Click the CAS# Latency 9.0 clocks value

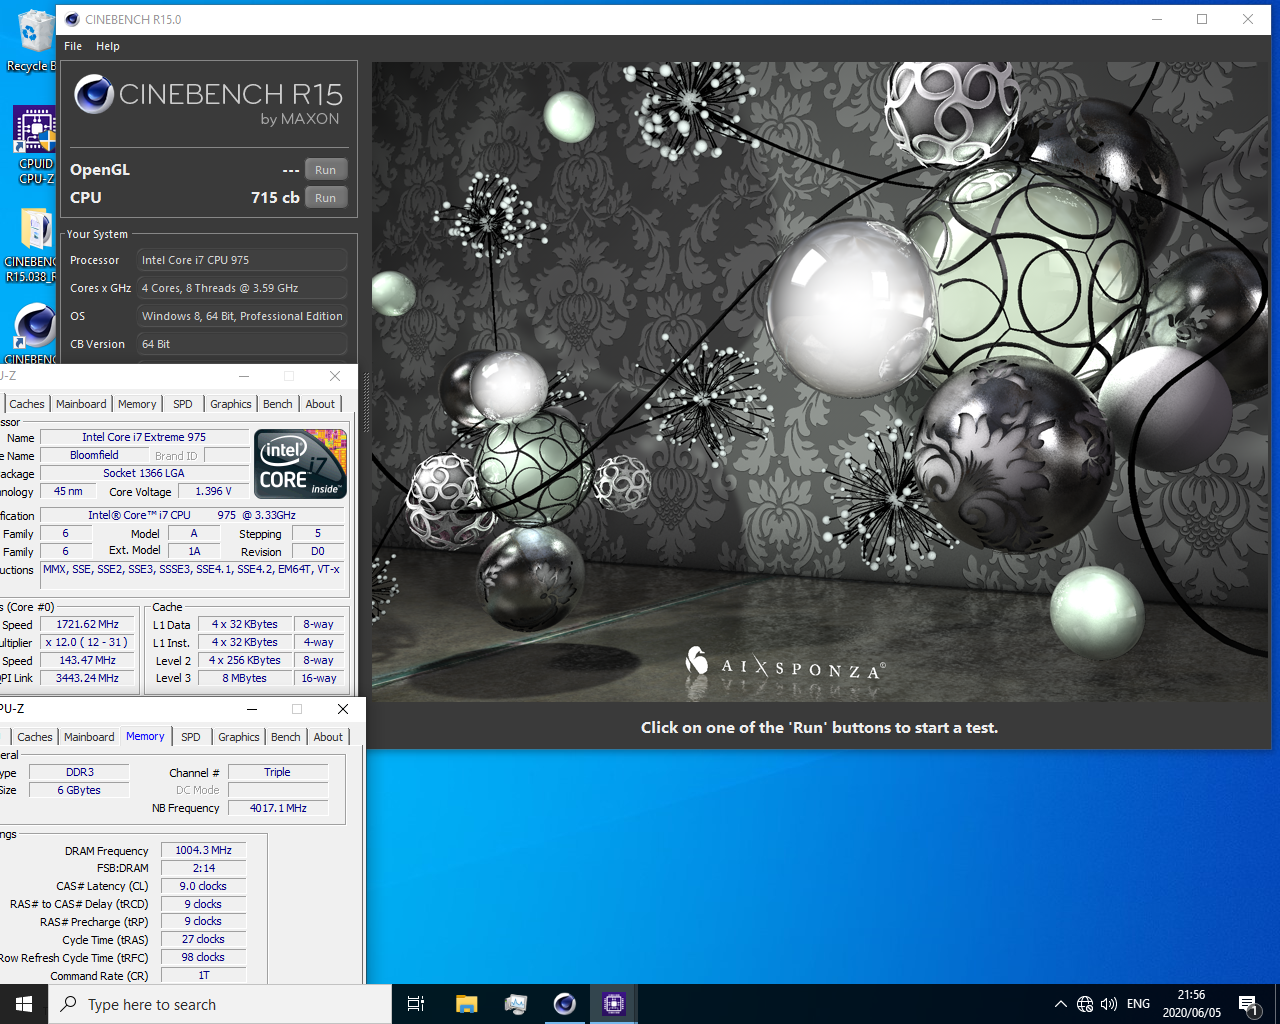click(x=203, y=886)
